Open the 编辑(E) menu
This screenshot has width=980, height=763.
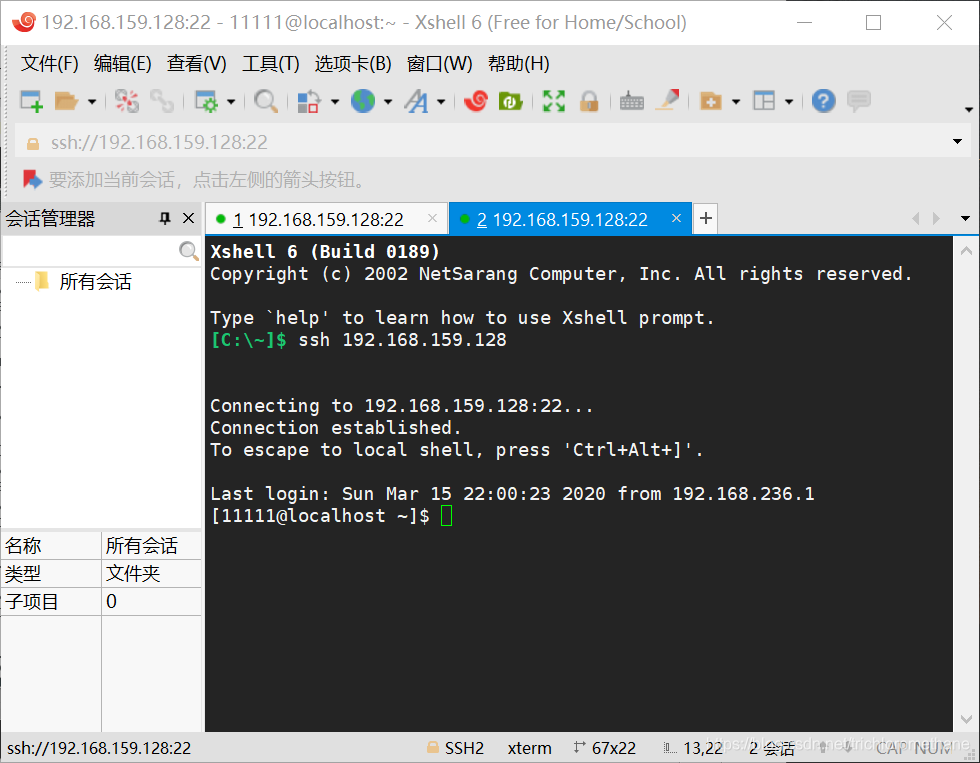(x=122, y=64)
